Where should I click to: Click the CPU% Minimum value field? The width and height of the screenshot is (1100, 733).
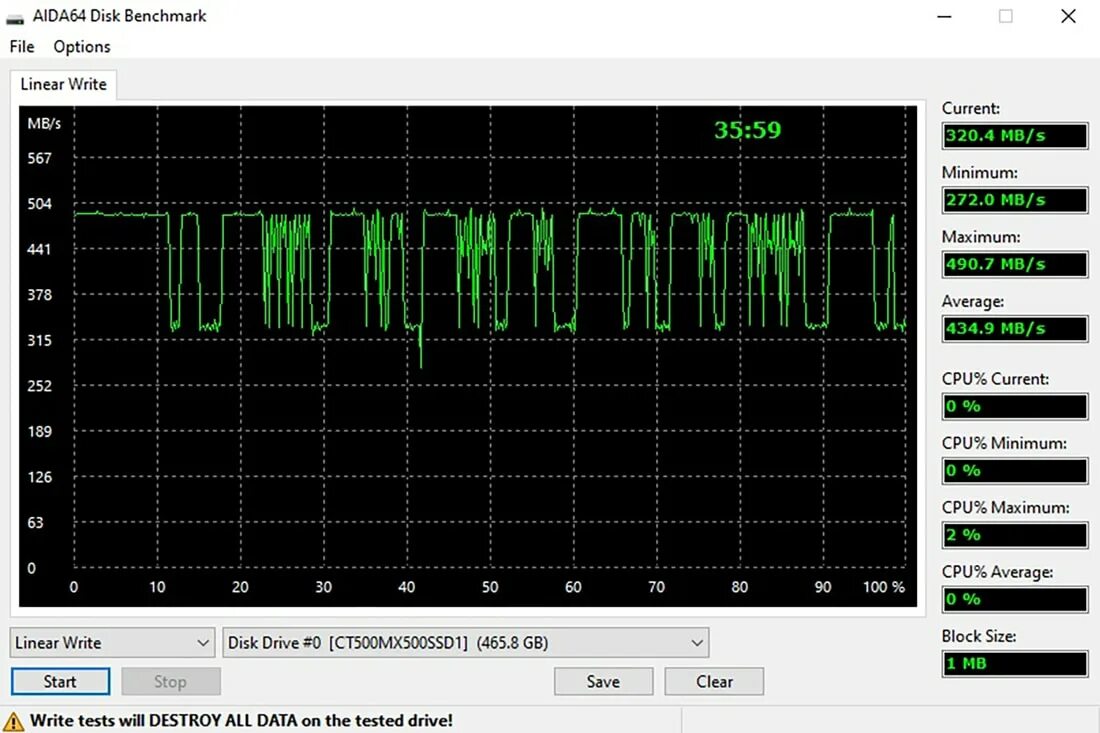1014,471
